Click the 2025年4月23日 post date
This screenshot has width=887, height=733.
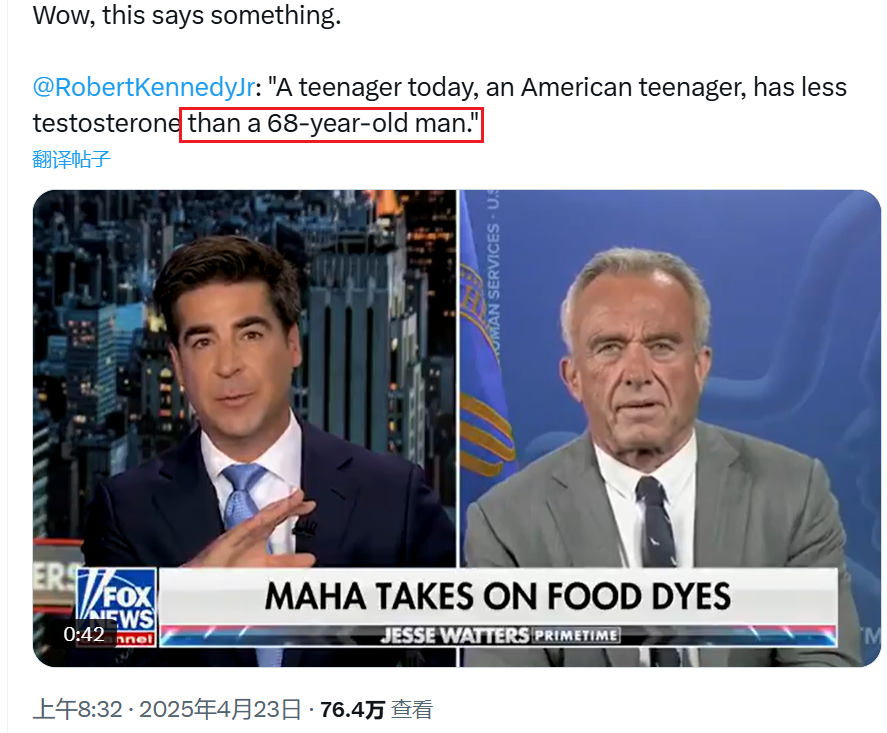click(x=220, y=710)
